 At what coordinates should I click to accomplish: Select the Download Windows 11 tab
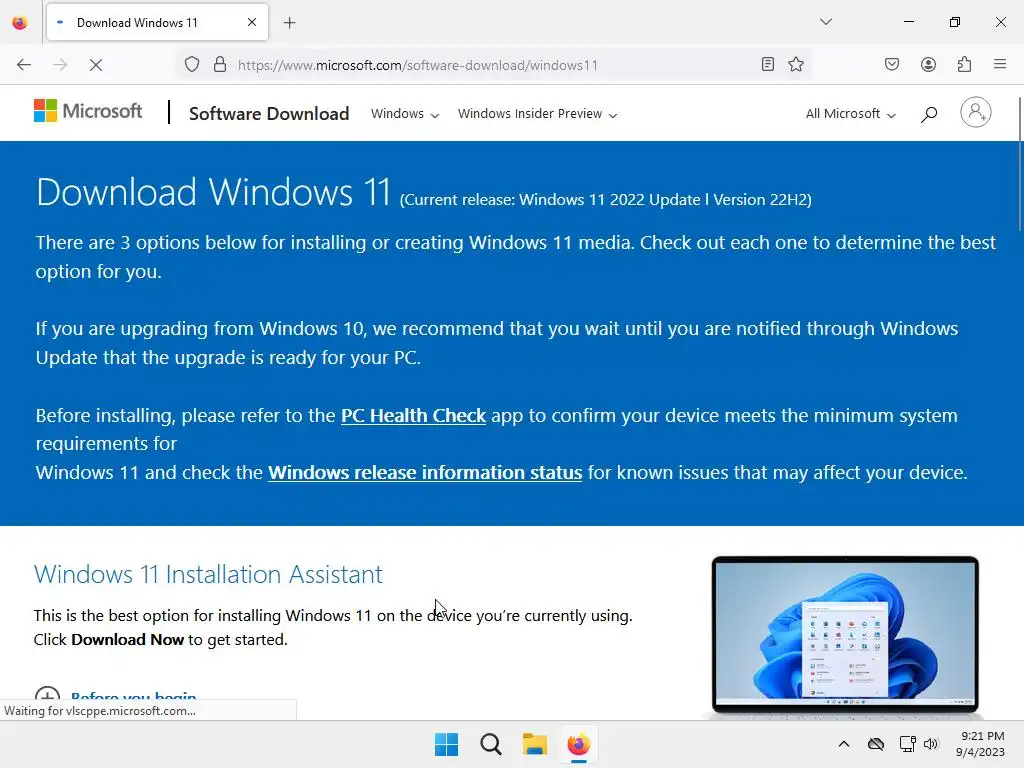[157, 23]
